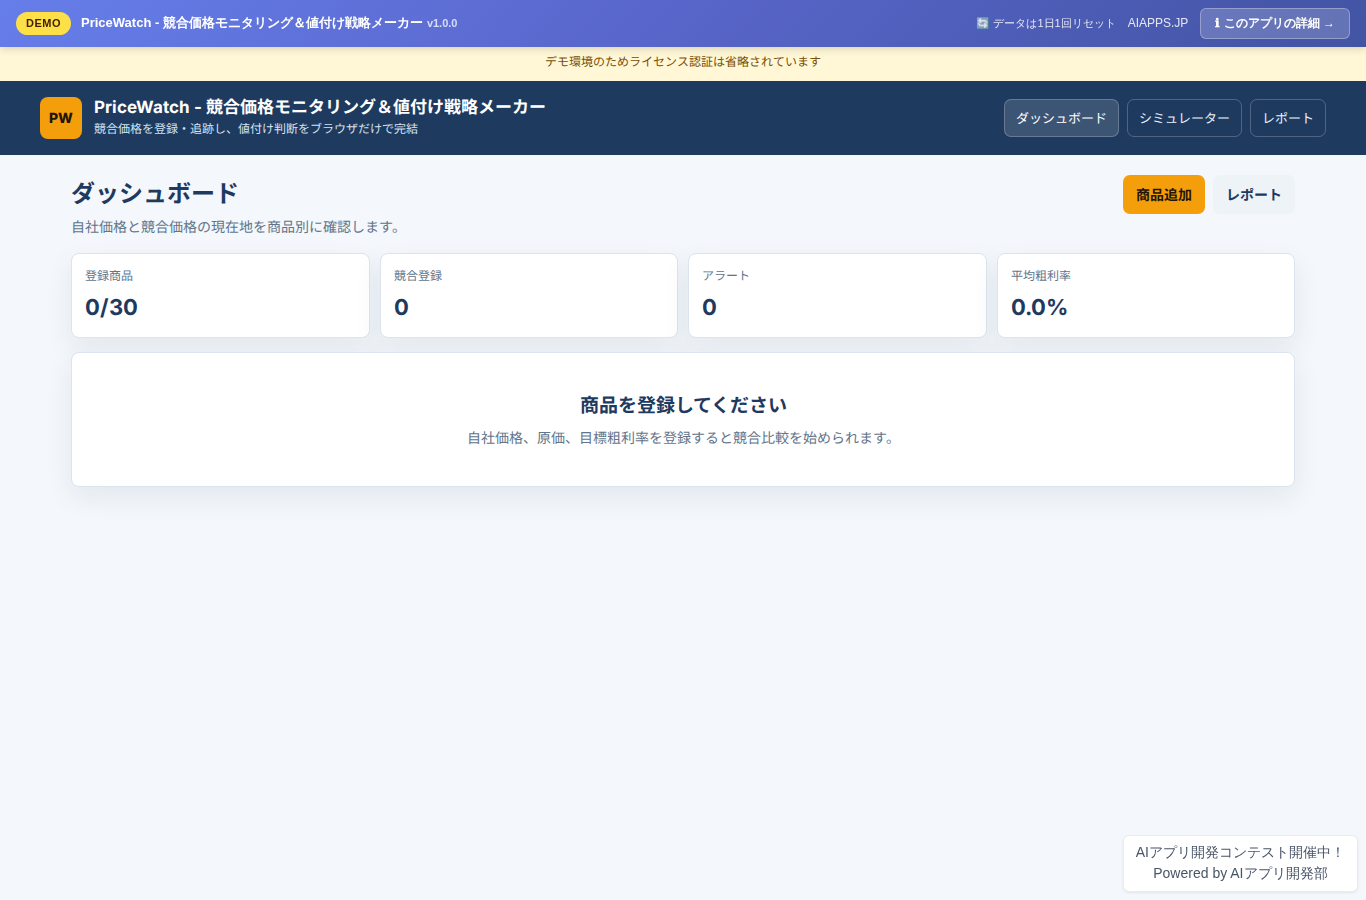Click the 登録商品 0/30 card
The width and height of the screenshot is (1366, 900).
point(220,295)
